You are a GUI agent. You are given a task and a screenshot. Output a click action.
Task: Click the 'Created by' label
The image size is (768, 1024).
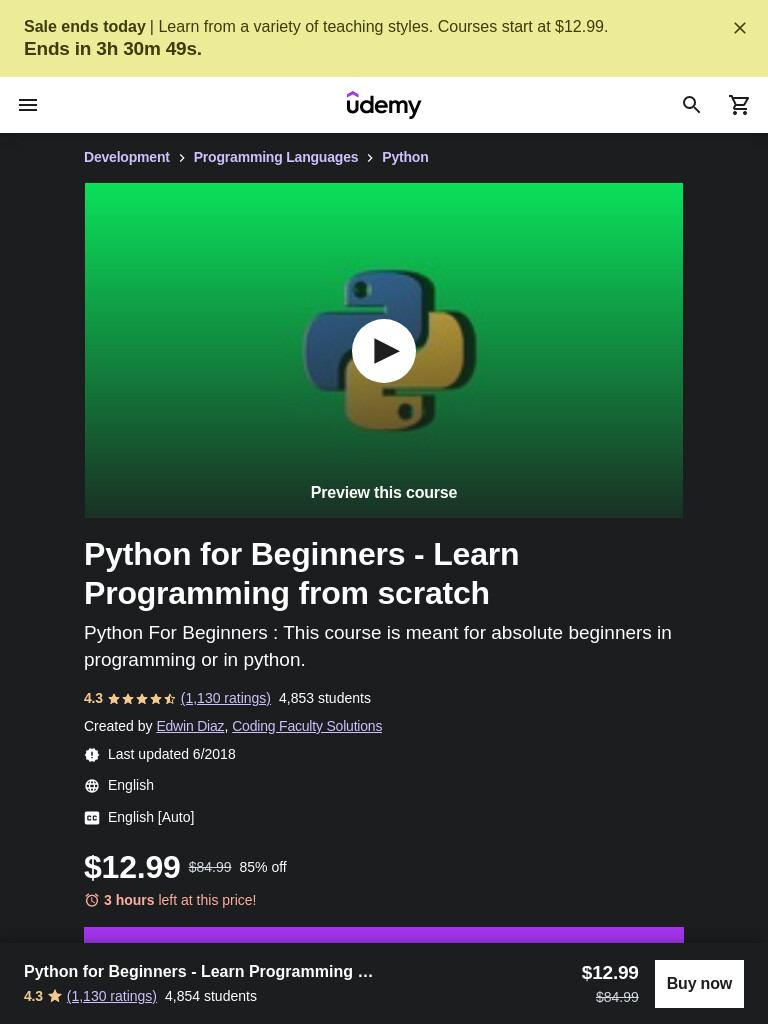pyautogui.click(x=118, y=726)
